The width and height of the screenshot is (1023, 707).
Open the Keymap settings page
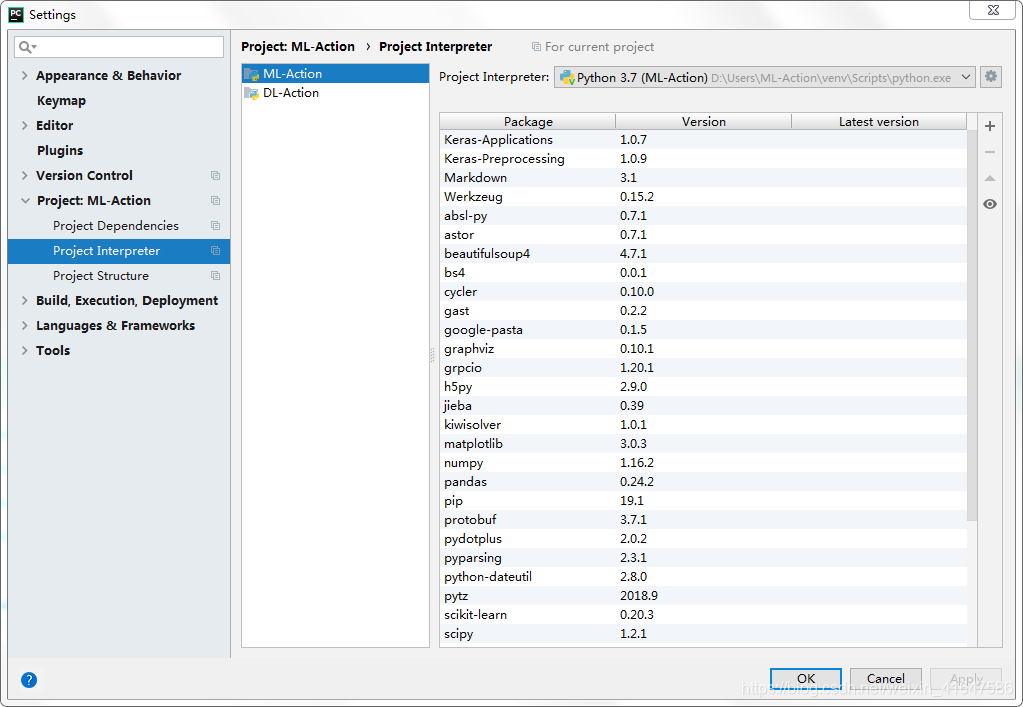(61, 100)
